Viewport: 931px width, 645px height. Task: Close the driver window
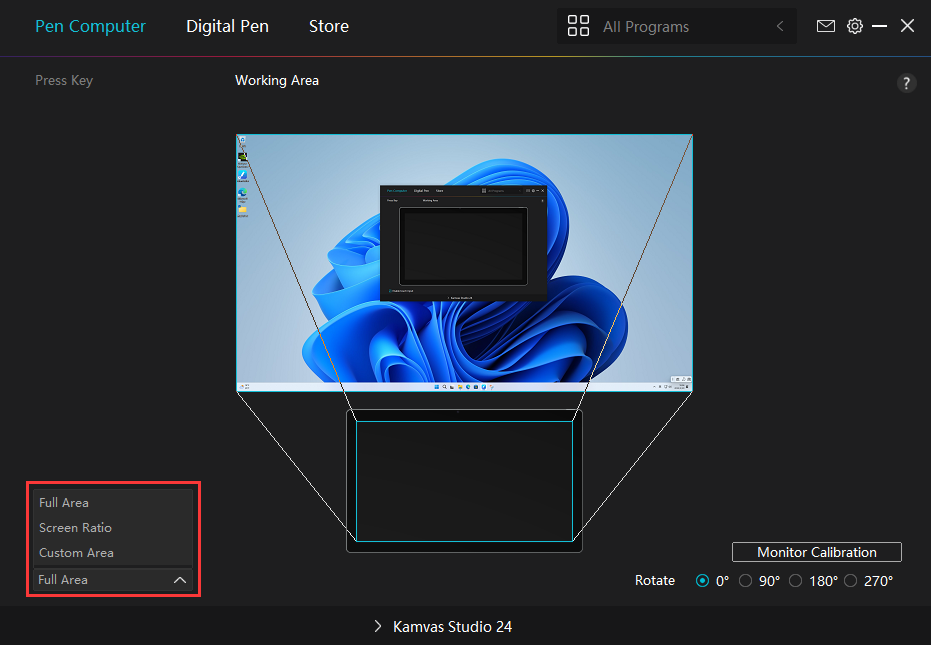907,26
